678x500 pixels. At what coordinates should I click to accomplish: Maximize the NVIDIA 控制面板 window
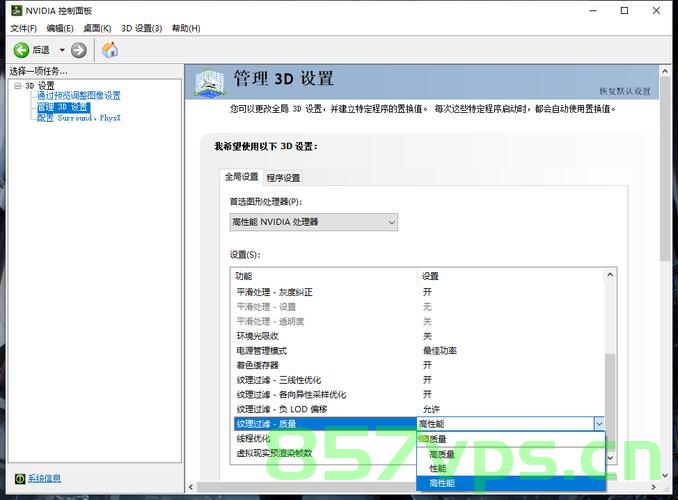(x=624, y=10)
